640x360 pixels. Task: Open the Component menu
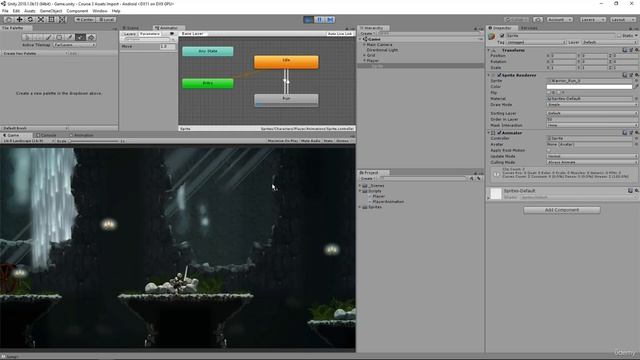(77, 11)
